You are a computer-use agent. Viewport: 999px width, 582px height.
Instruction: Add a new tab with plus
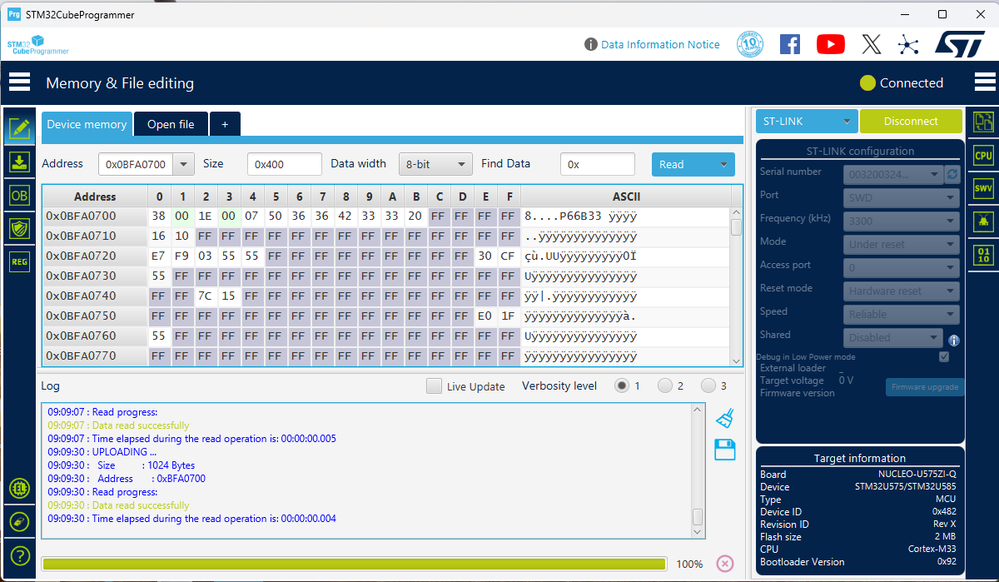225,124
